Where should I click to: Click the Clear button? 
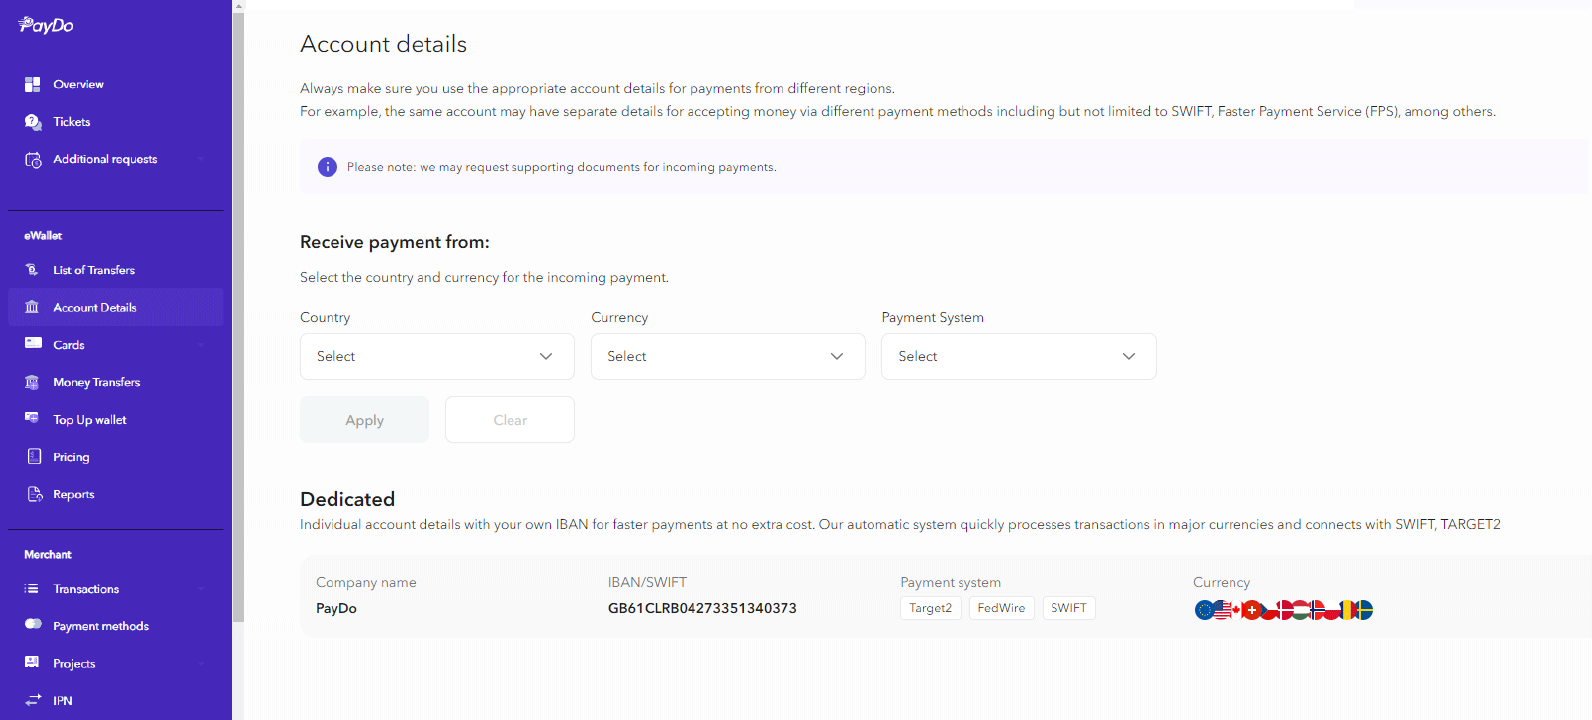click(x=510, y=420)
